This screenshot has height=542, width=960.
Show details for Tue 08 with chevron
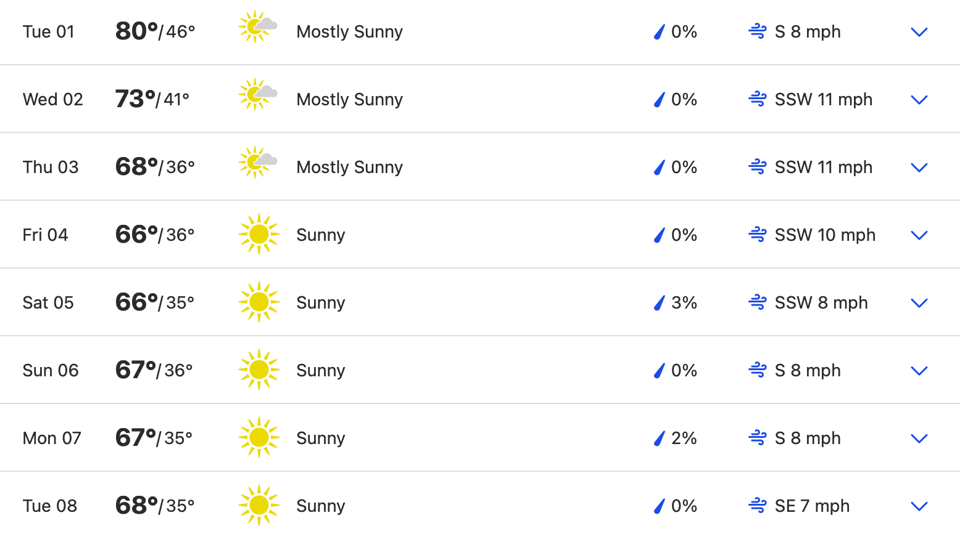click(x=919, y=506)
